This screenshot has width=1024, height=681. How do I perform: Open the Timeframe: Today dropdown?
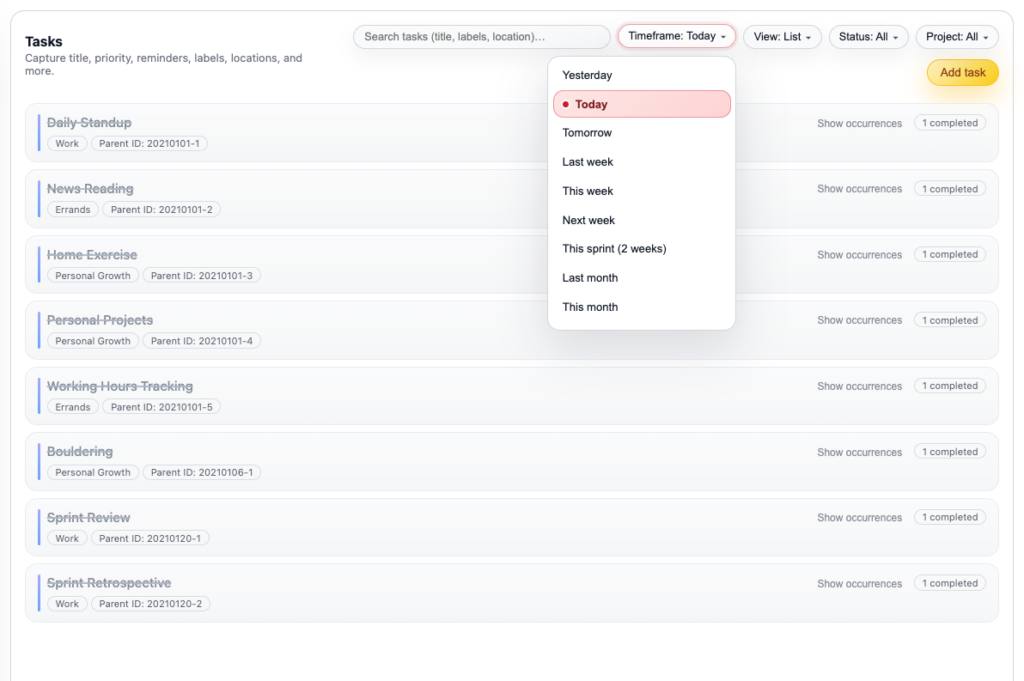(x=676, y=36)
